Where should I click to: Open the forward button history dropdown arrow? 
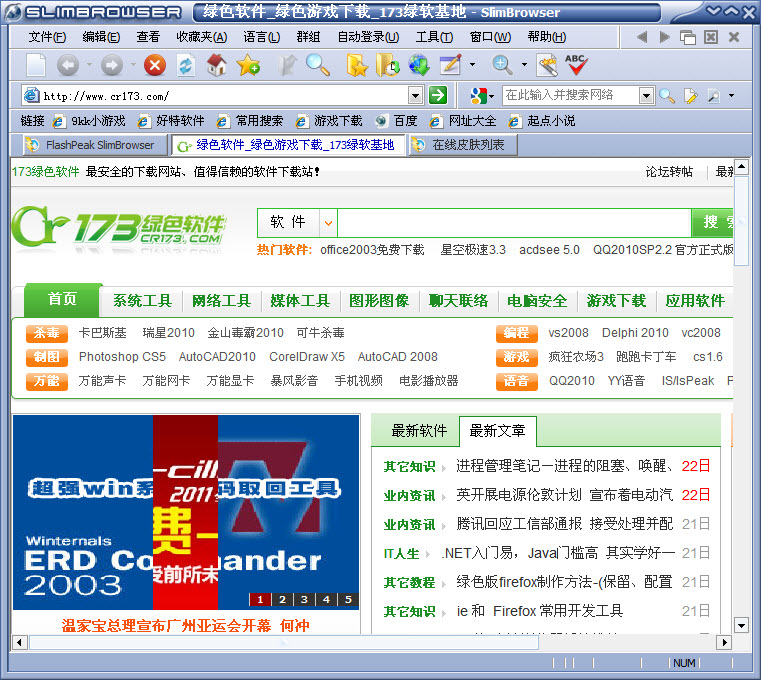pos(133,64)
